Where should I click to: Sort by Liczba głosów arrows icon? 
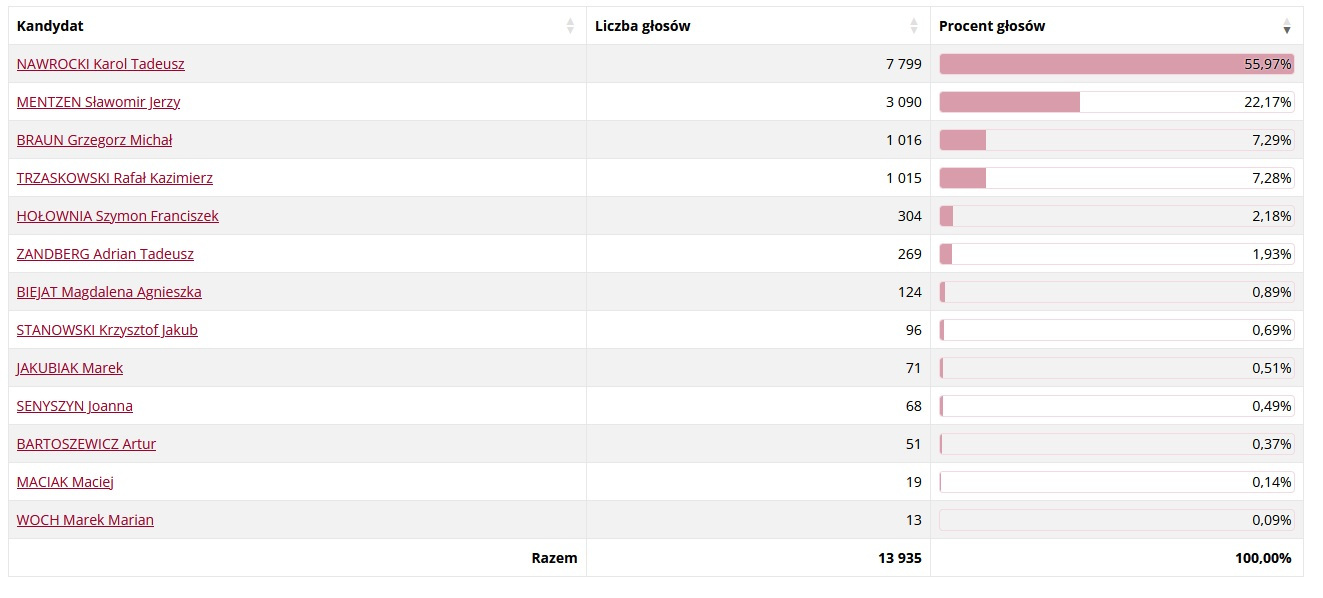914,26
